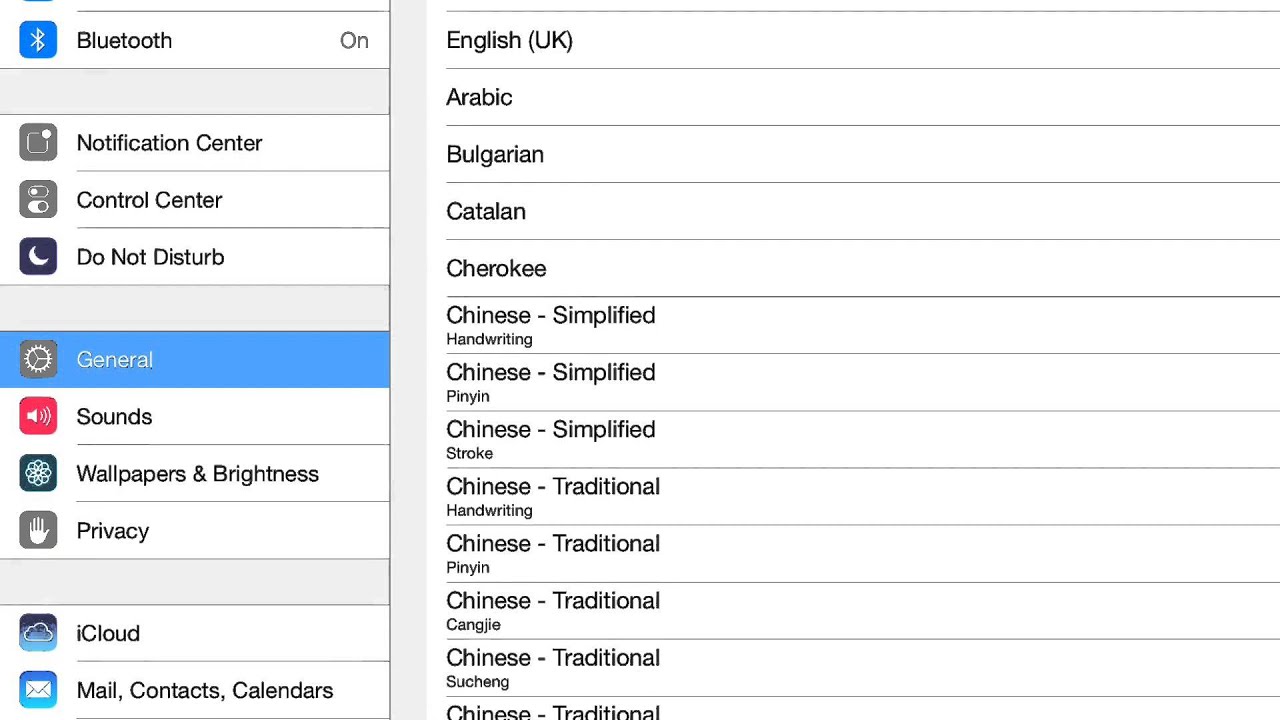Choose Arabic keyboard
This screenshot has width=1280, height=720.
coord(853,97)
